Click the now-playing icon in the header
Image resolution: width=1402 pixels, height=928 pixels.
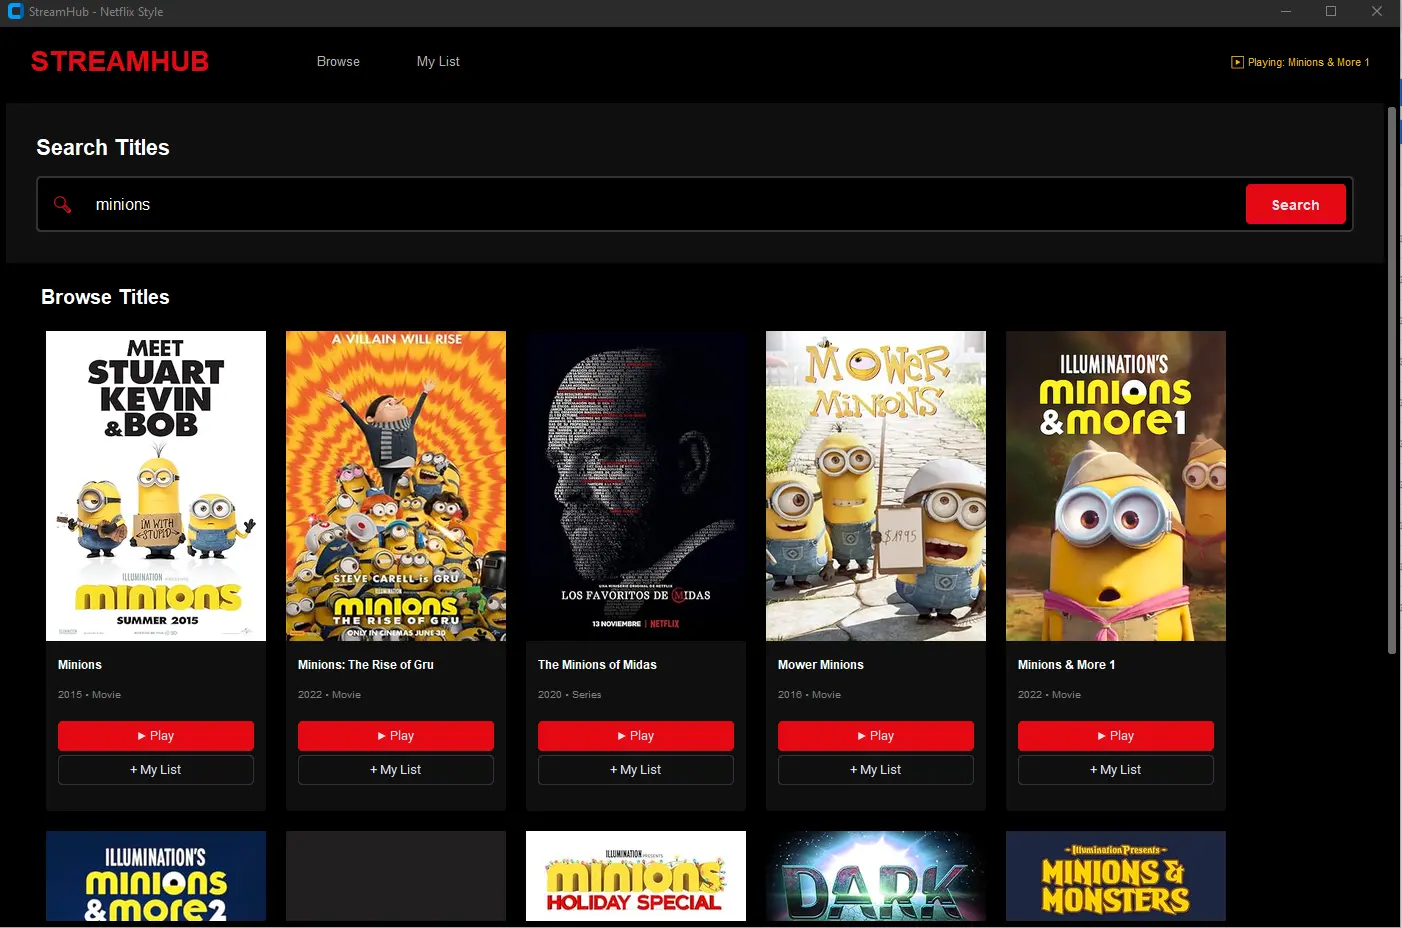click(1237, 62)
